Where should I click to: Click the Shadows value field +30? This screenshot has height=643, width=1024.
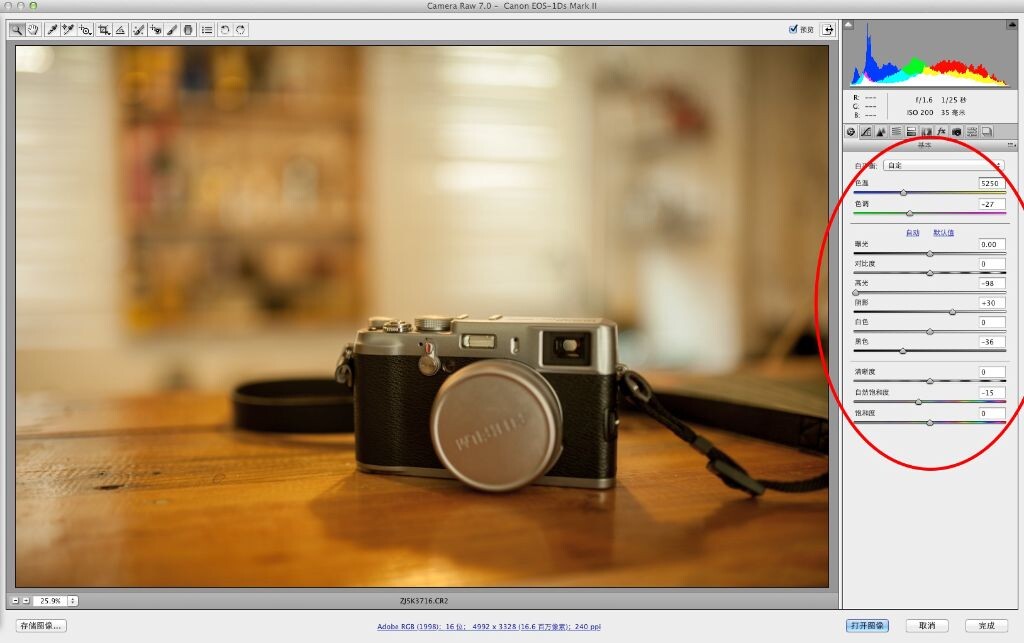point(991,303)
